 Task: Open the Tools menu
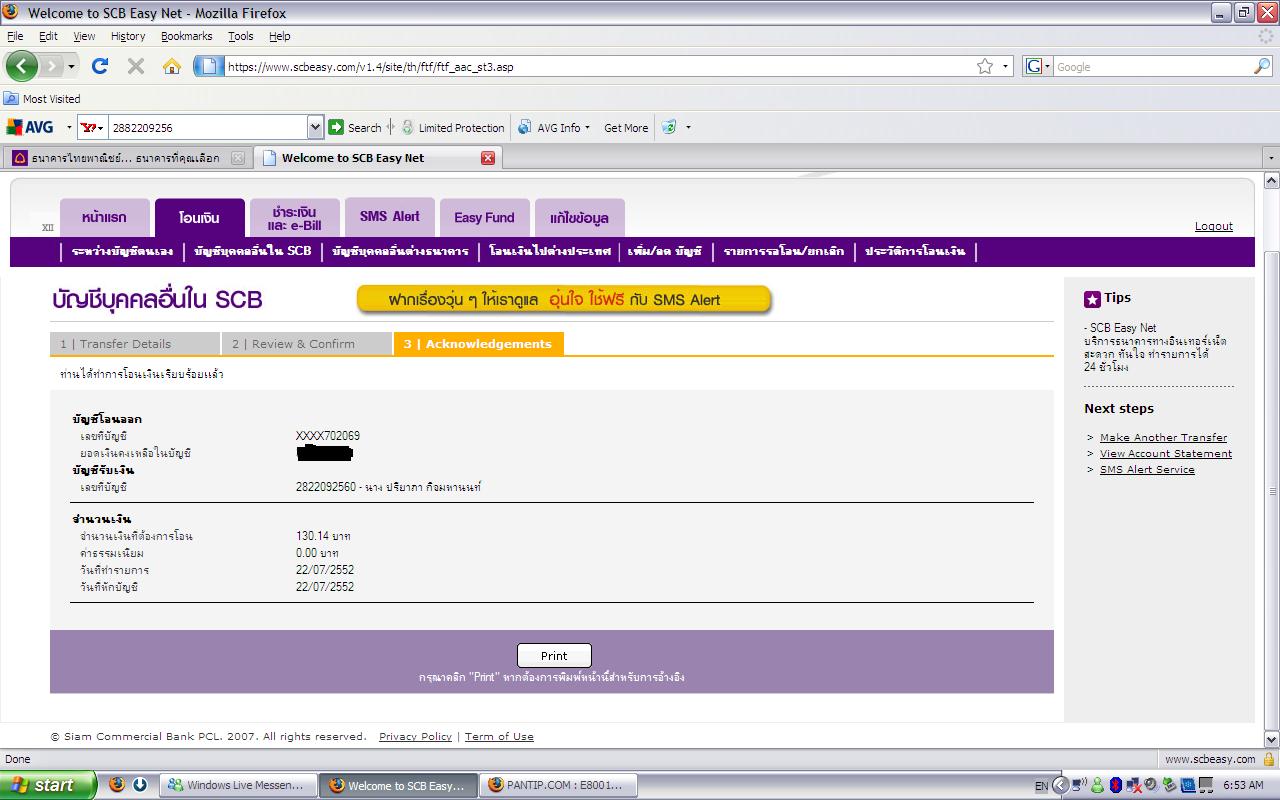[240, 36]
